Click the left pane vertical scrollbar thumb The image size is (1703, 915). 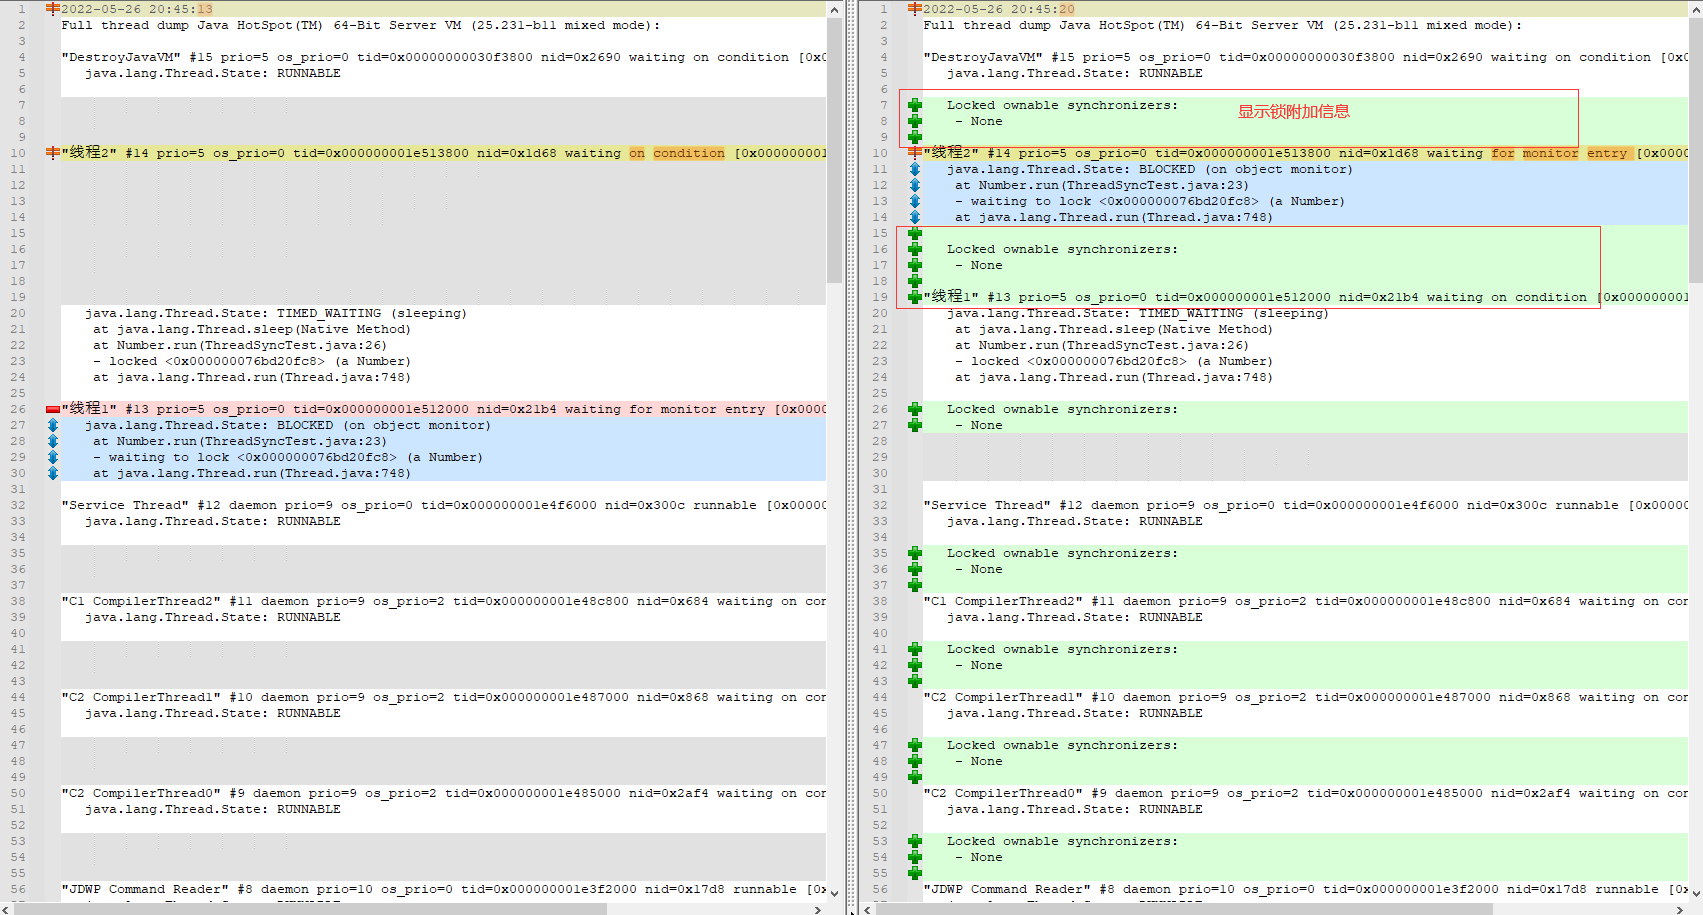[x=835, y=150]
